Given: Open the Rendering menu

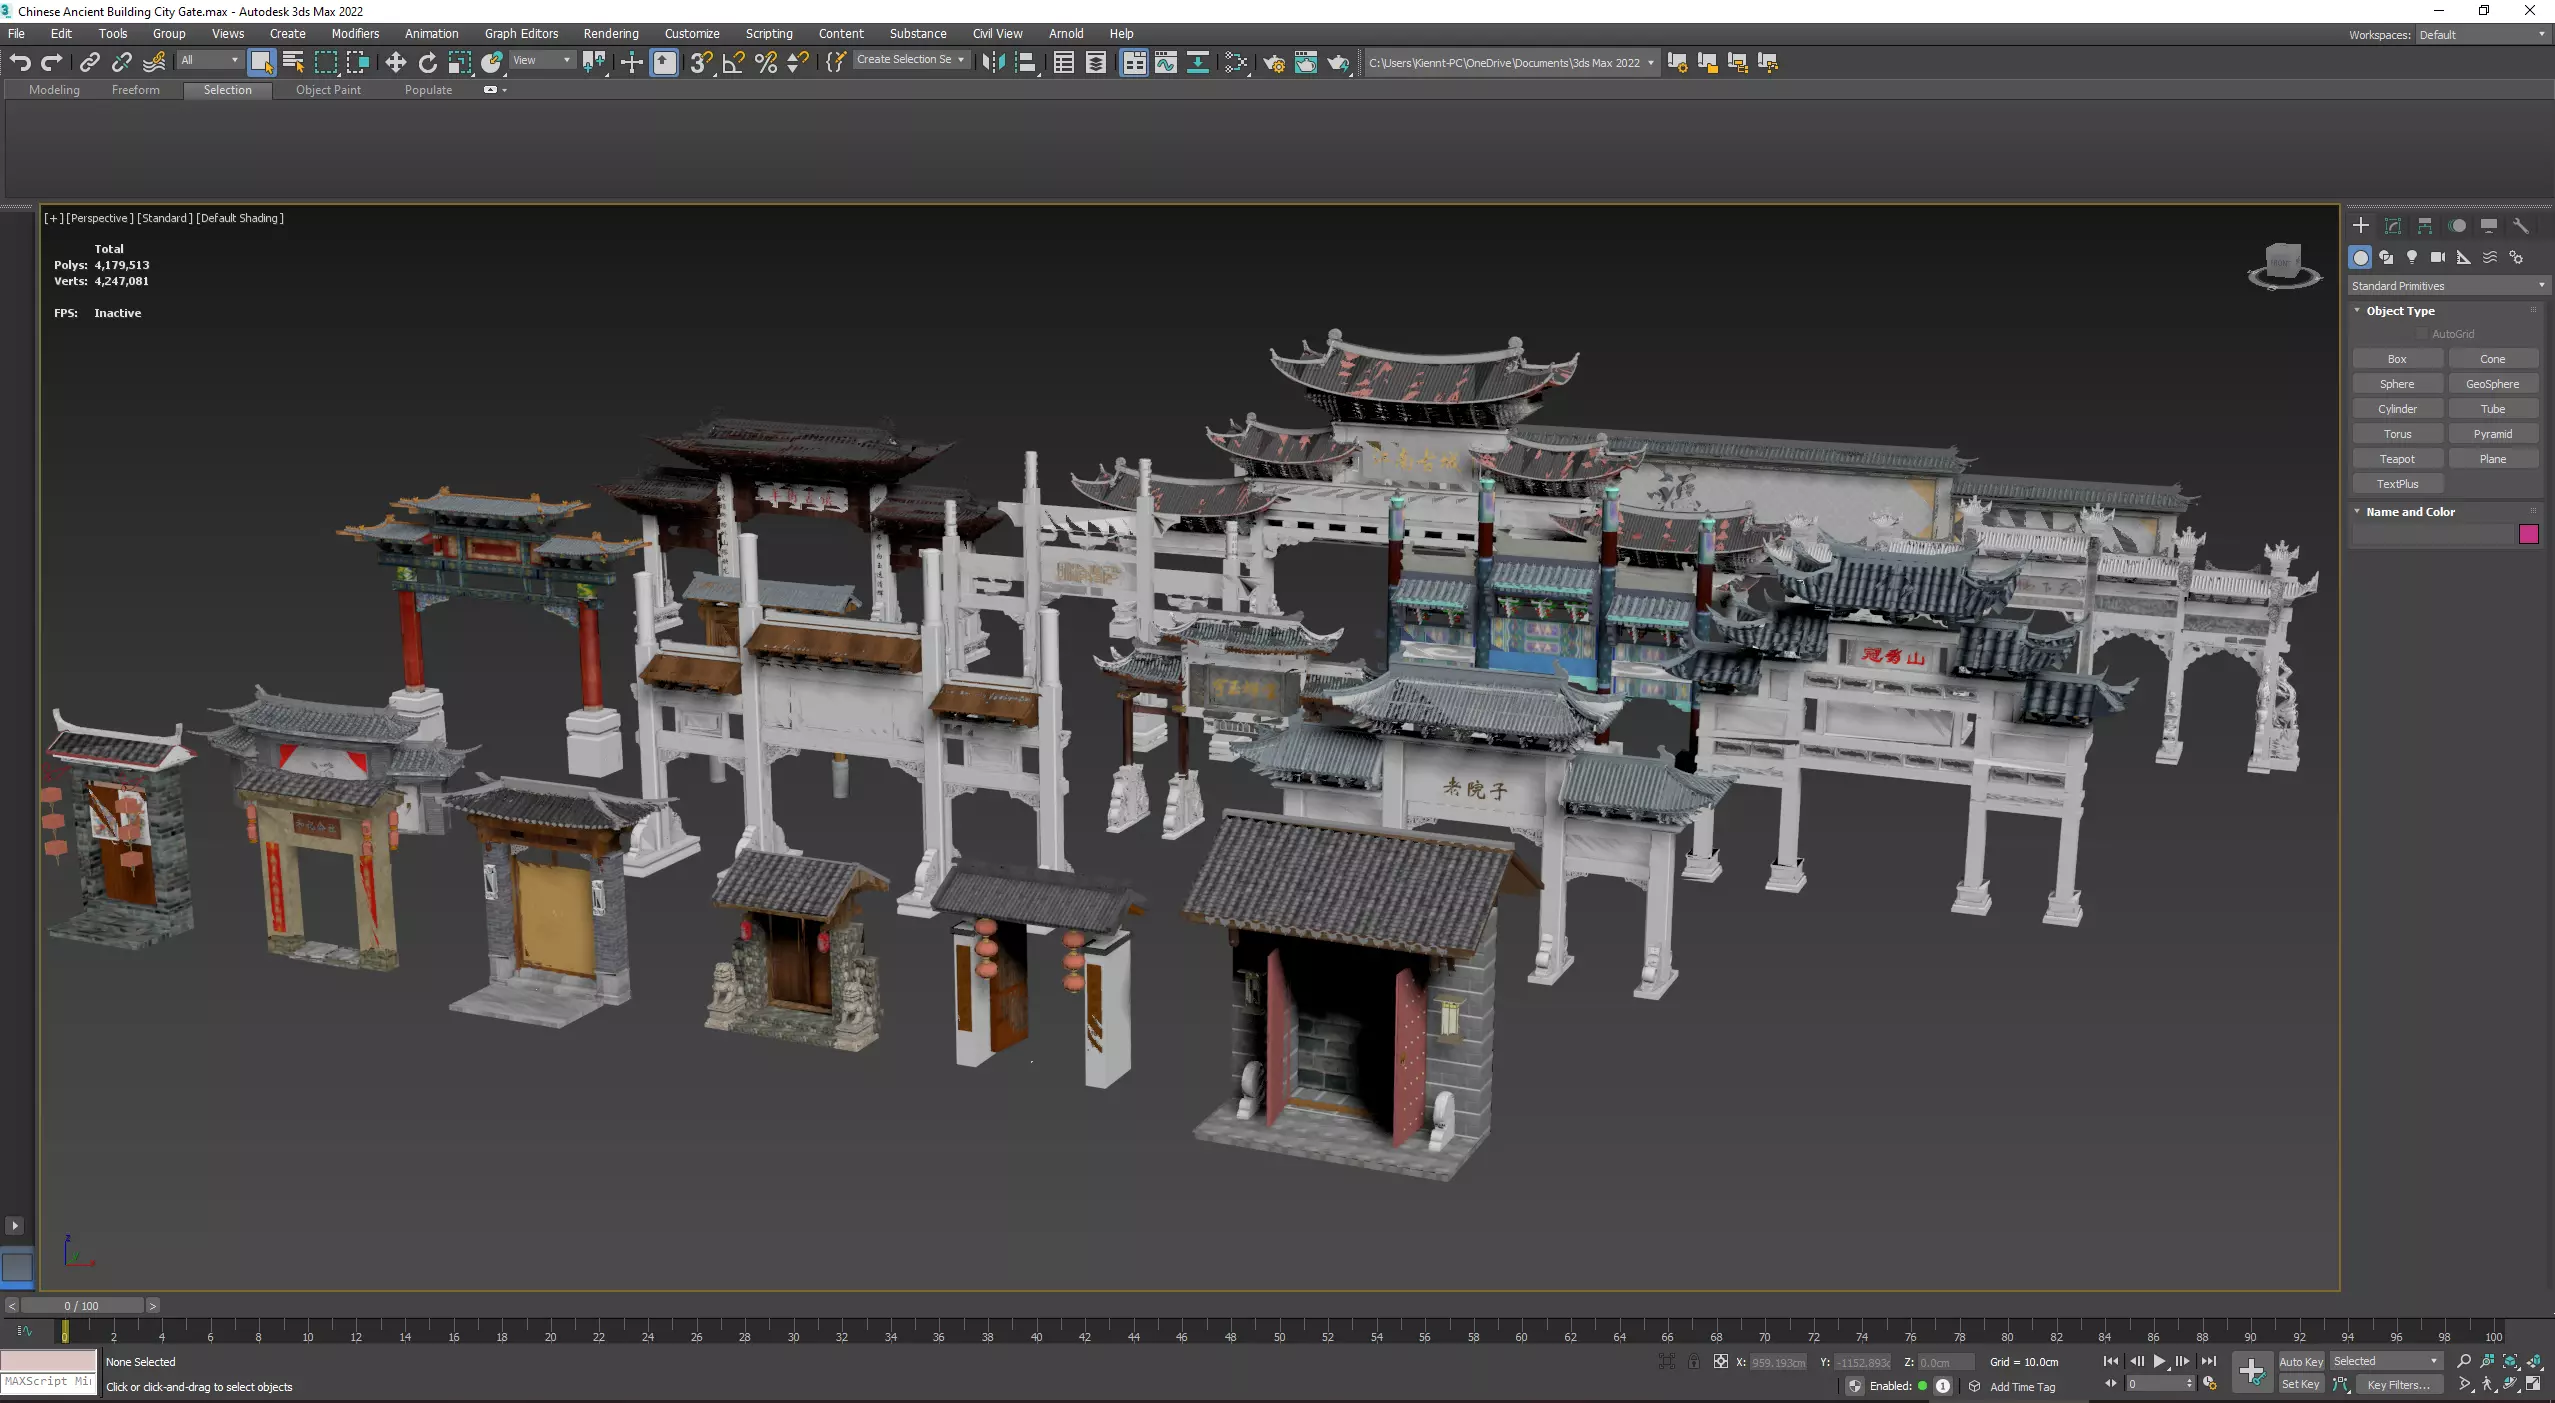Looking at the screenshot, I should (610, 33).
